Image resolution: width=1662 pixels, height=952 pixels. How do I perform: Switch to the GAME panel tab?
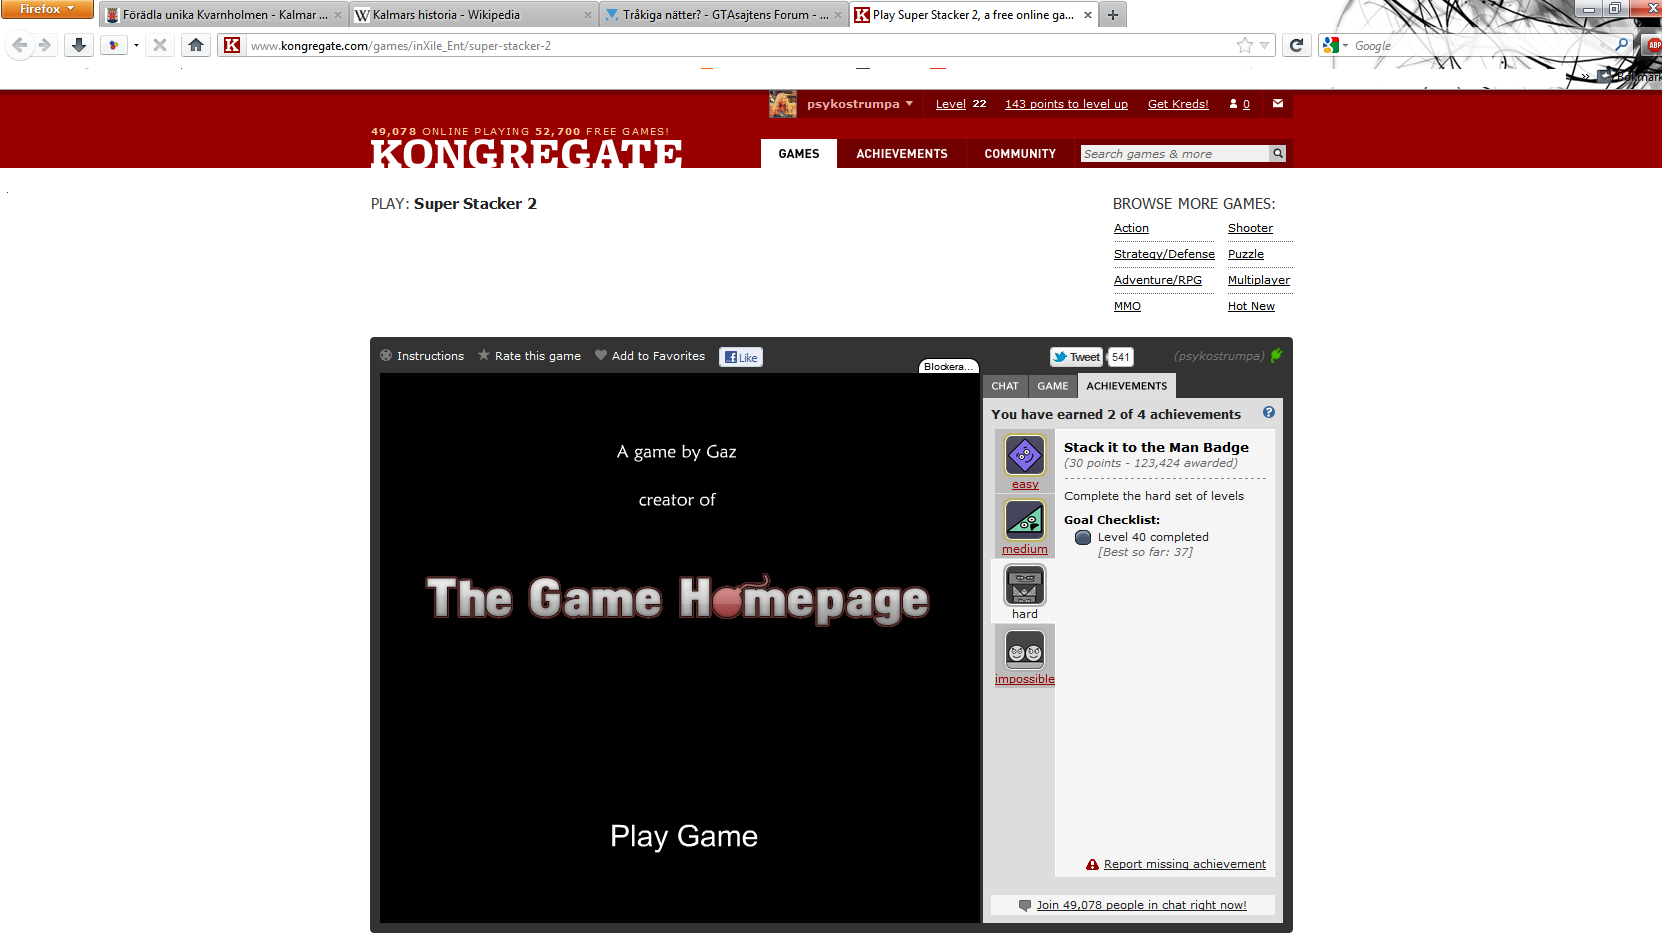coord(1053,386)
